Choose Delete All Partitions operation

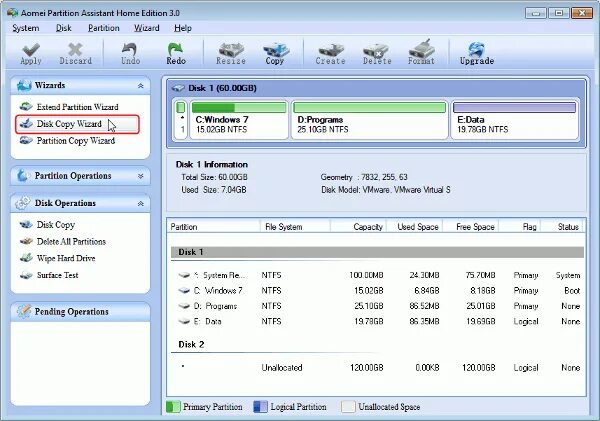pos(71,242)
